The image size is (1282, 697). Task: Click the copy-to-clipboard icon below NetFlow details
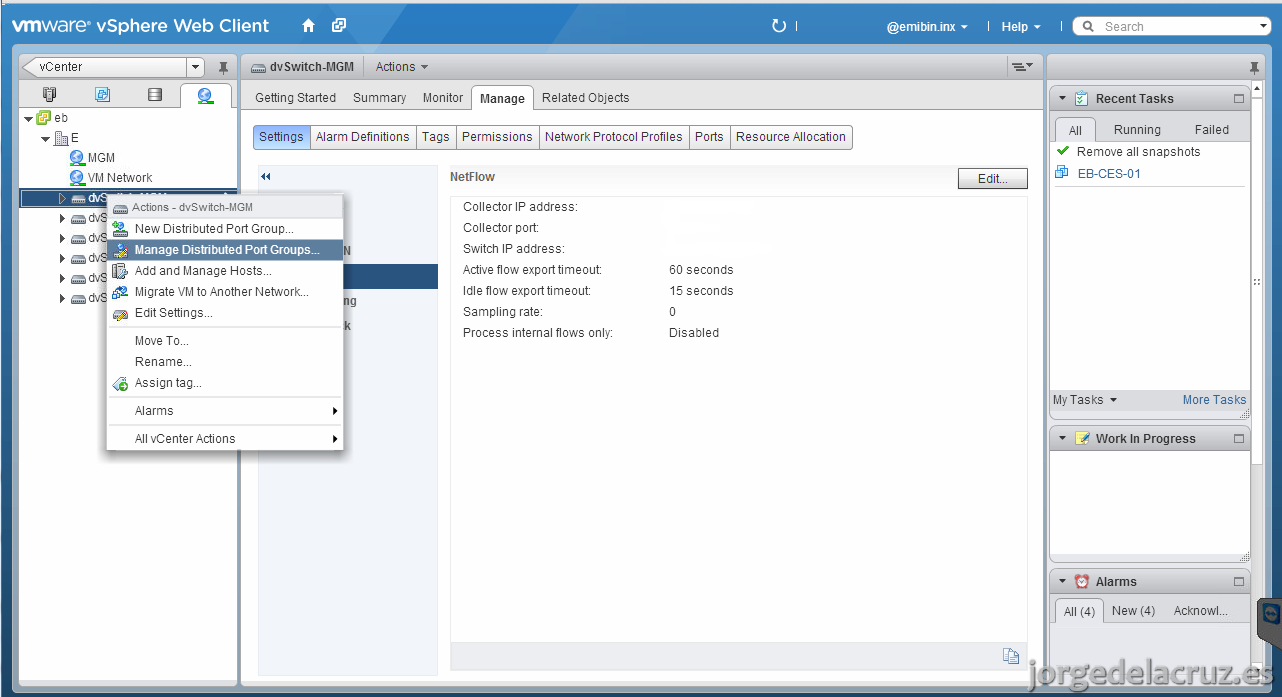pyautogui.click(x=1011, y=656)
